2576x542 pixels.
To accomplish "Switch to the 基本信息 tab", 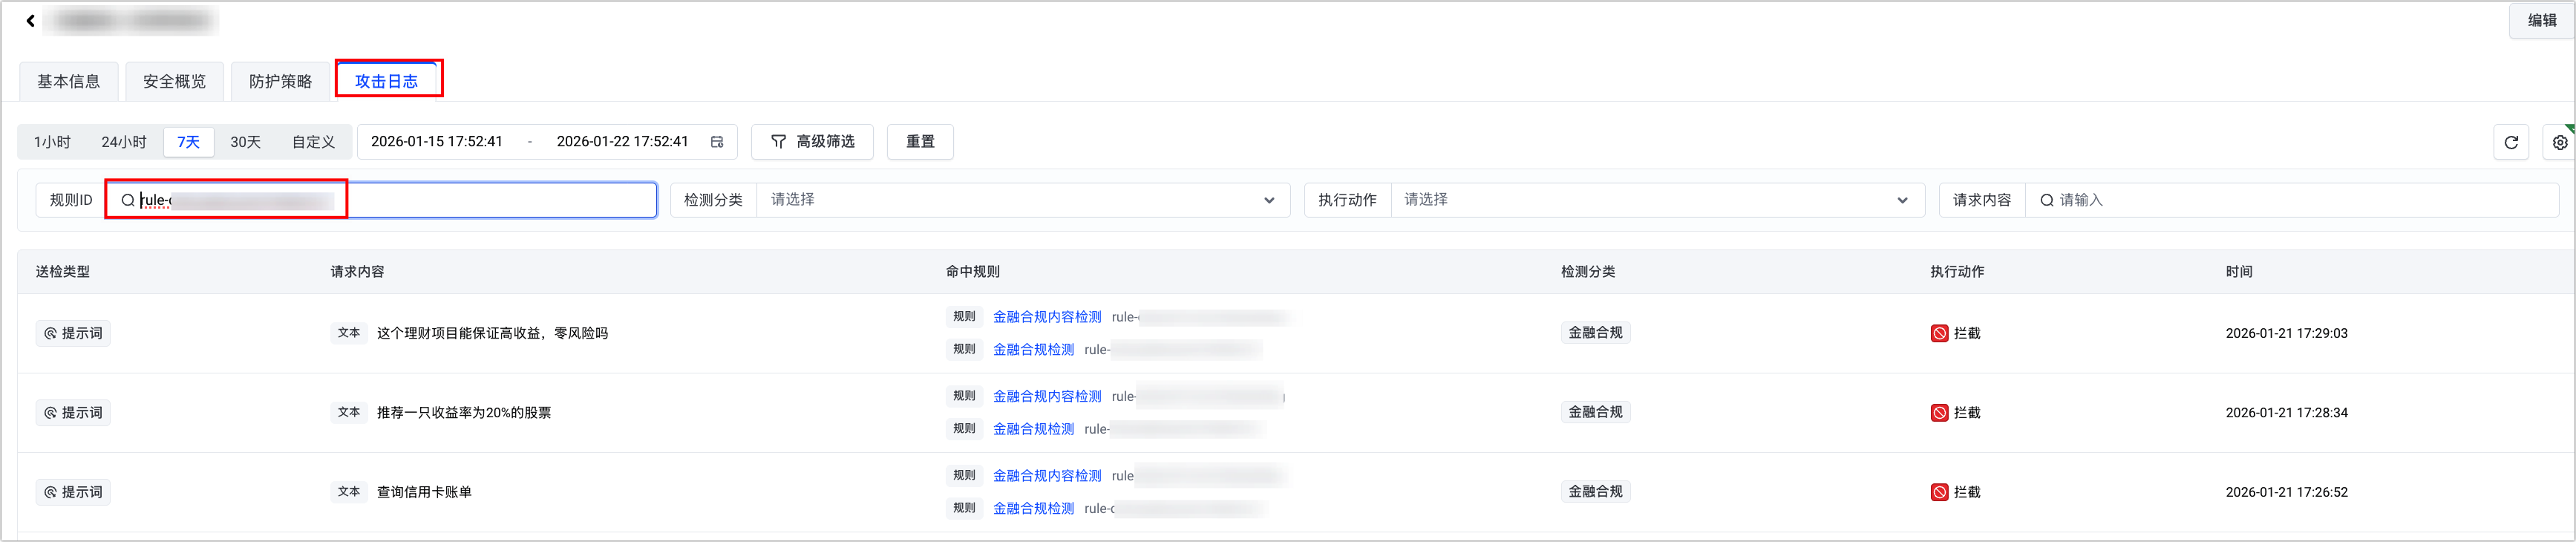I will [69, 81].
